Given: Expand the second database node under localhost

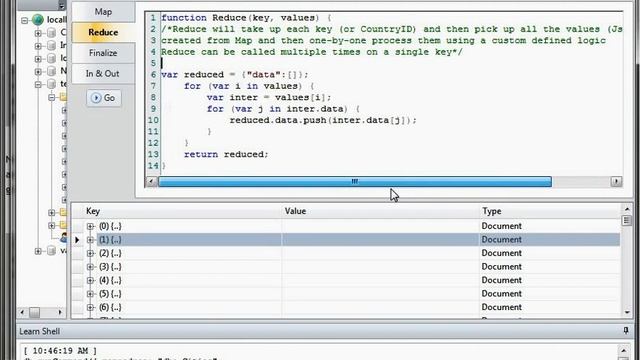Looking at the screenshot, I should [x=38, y=45].
